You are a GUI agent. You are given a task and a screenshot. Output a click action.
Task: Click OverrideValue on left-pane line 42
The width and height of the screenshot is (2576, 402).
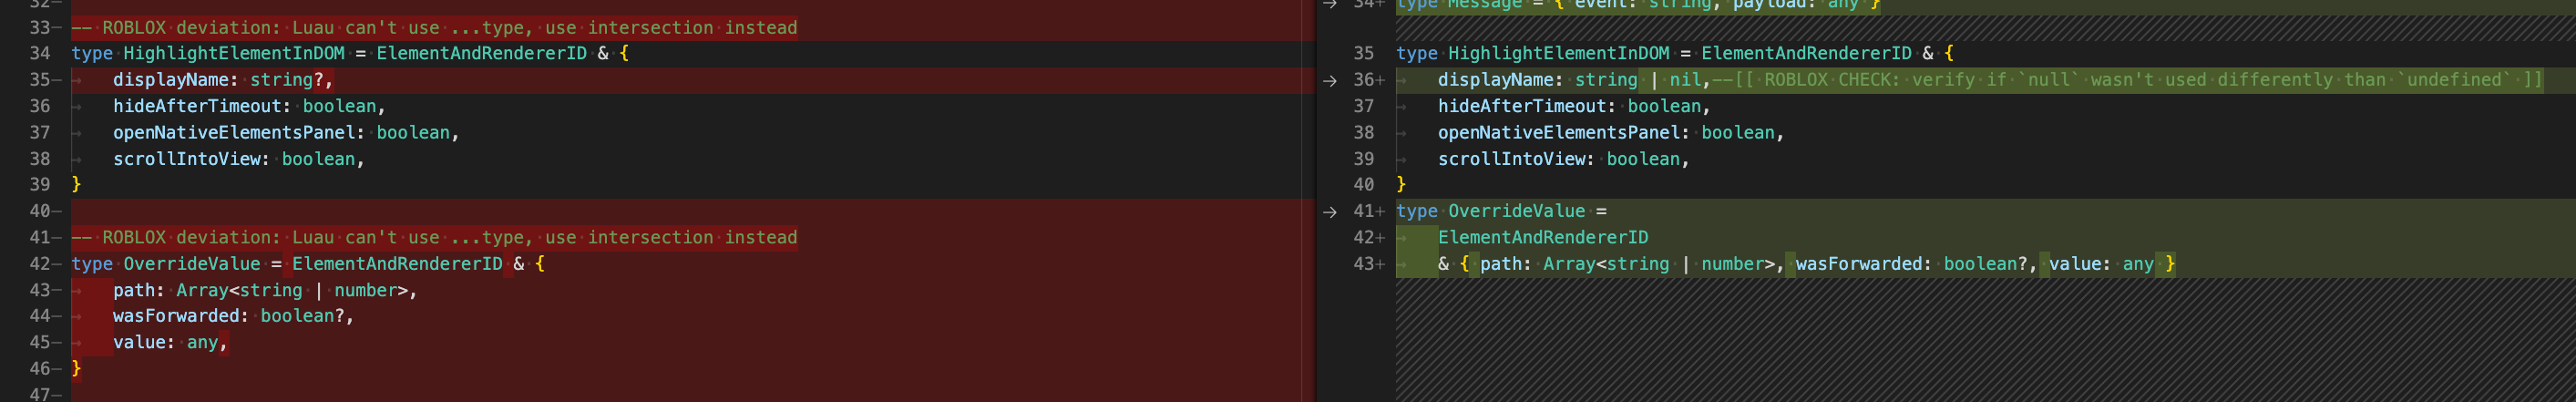coord(191,264)
